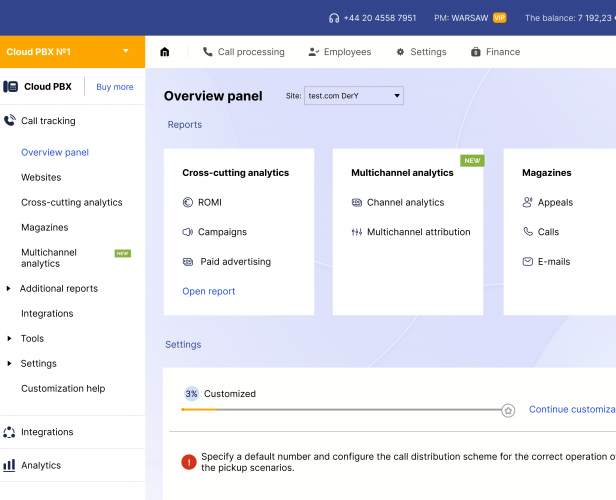
Task: Click the Settings gear icon in top navigation
Action: point(400,52)
